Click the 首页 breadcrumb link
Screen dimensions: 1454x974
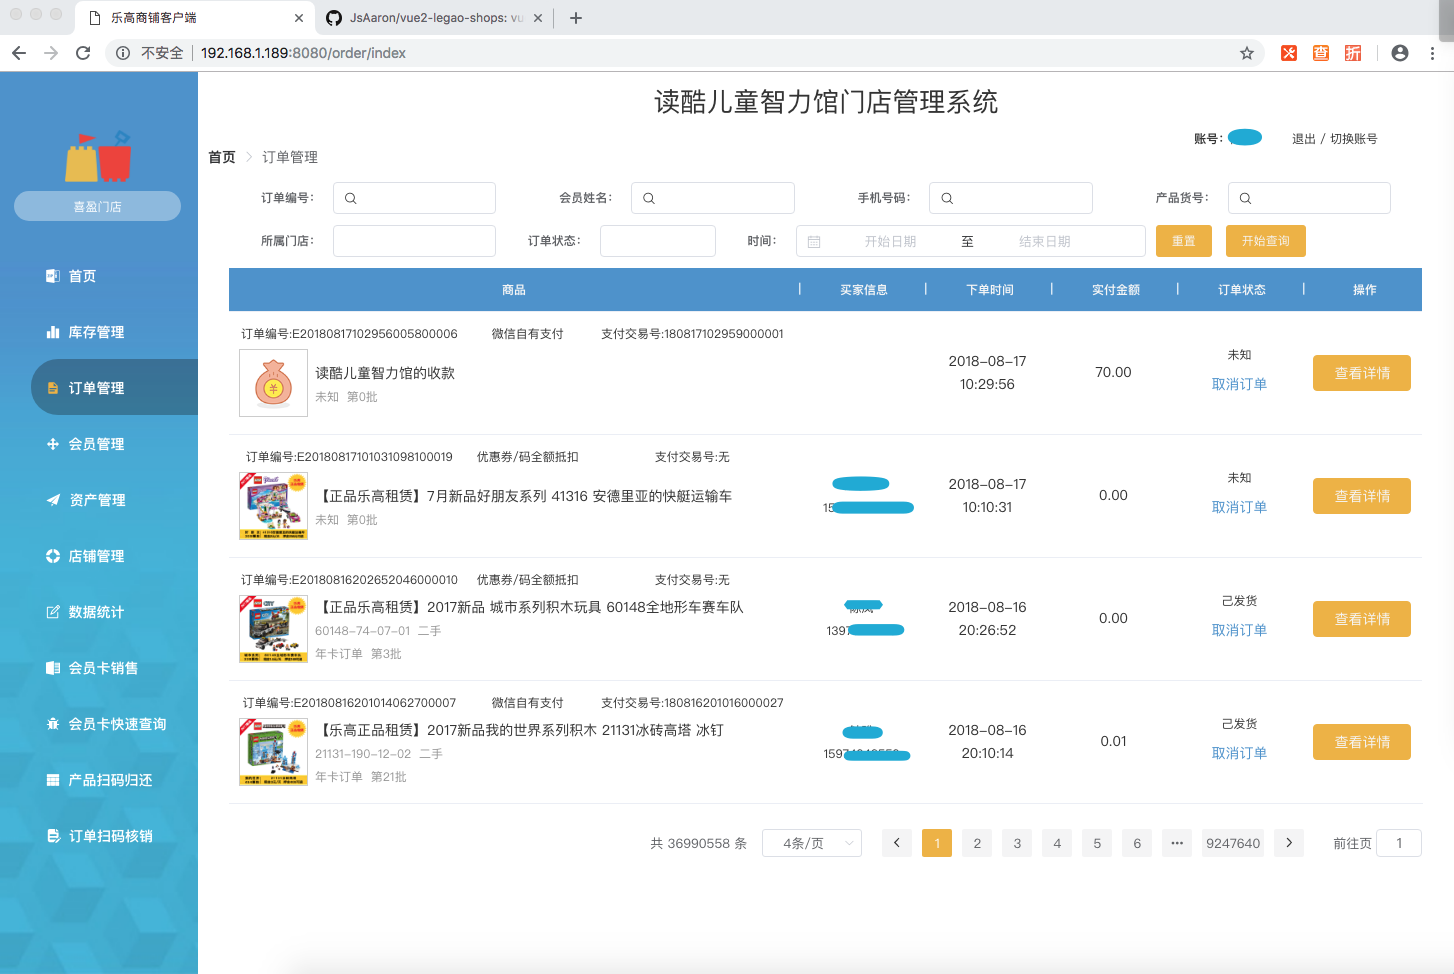222,157
